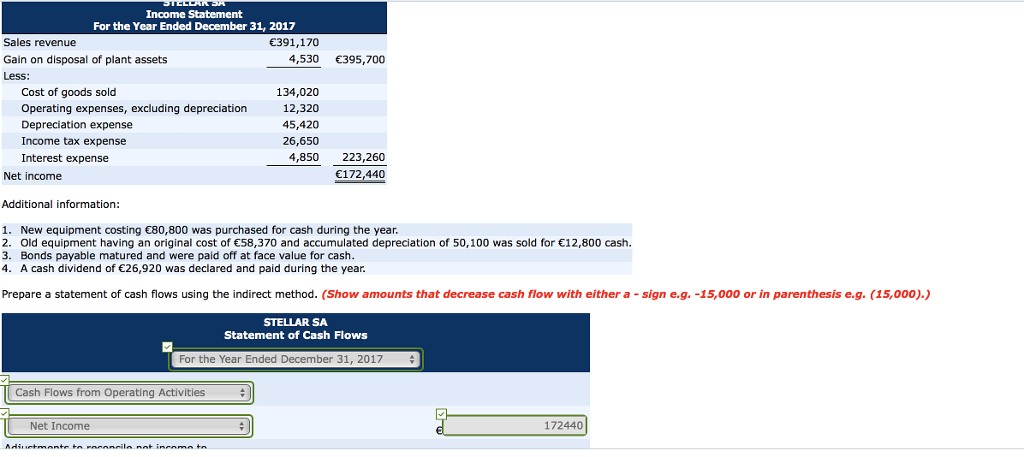This screenshot has width=1024, height=457.
Task: Click the 'Cost of goods sold' label
Action: pos(69,92)
